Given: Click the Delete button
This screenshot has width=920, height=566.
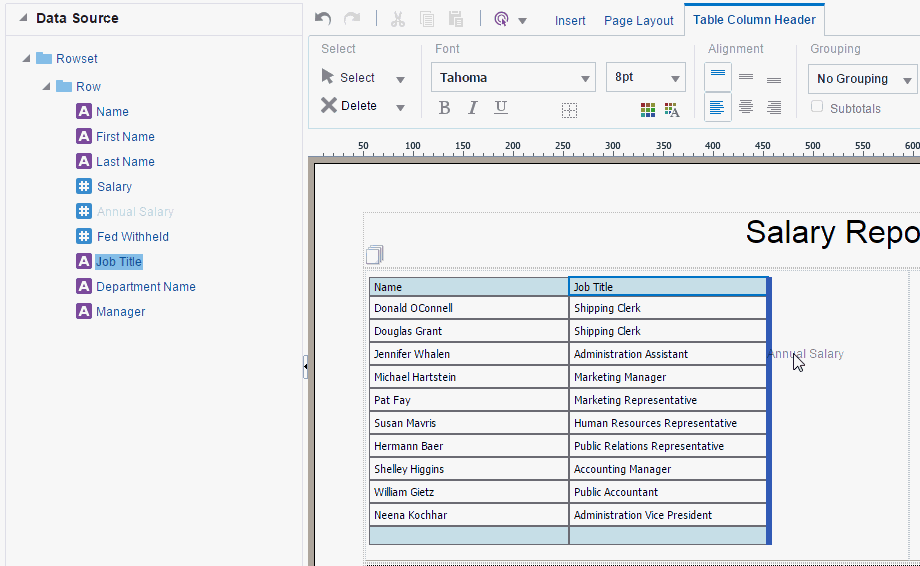Looking at the screenshot, I should pos(349,106).
